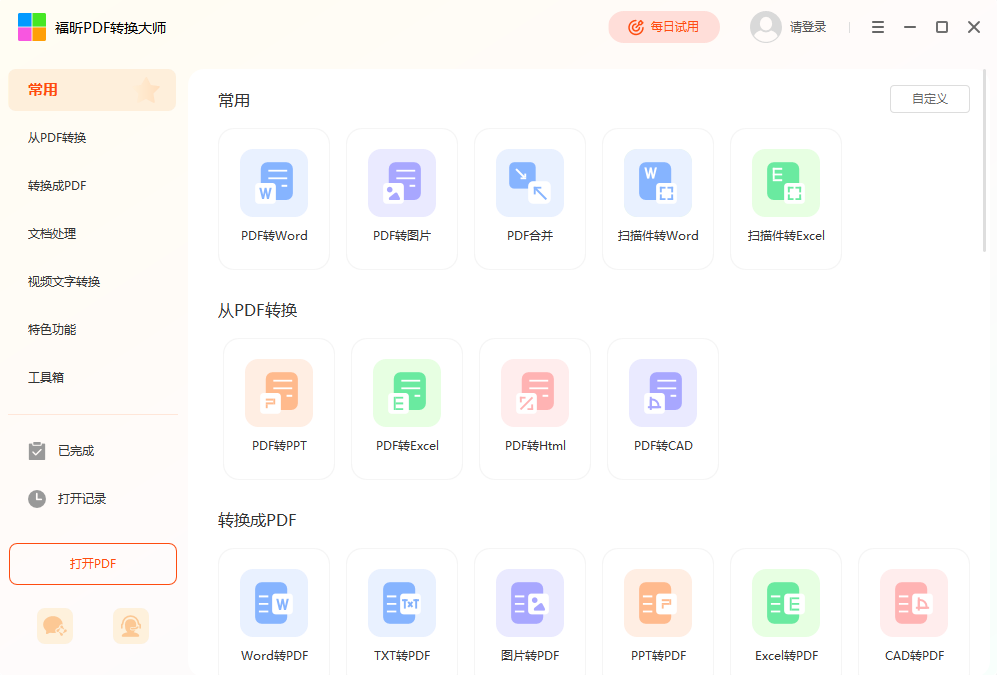Click the chat feedback icon in sidebar
Image resolution: width=997 pixels, height=675 pixels.
tap(55, 626)
